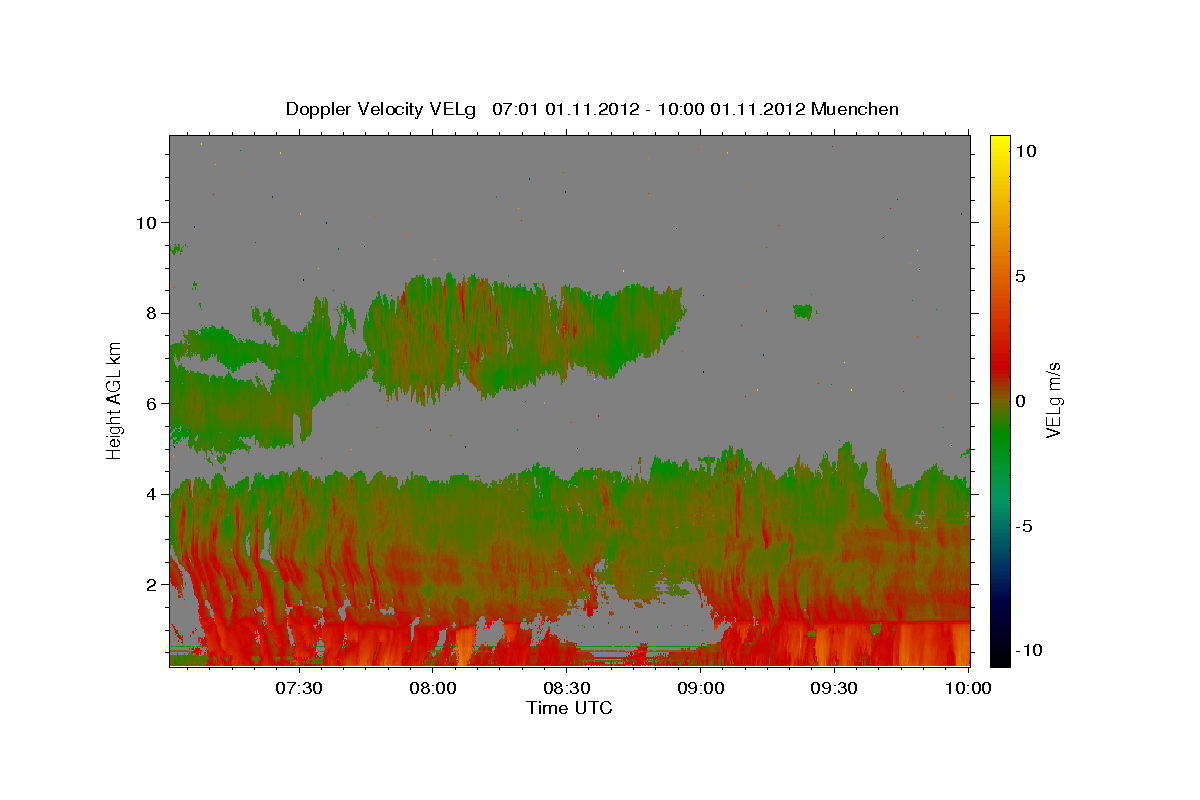
Task: Click the height tick label "6"
Action: tap(151, 403)
